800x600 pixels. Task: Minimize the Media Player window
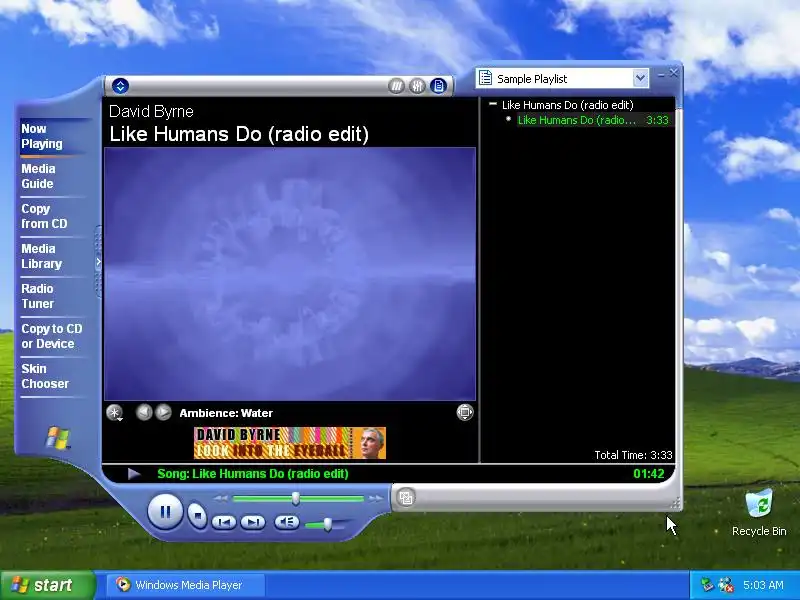click(661, 74)
